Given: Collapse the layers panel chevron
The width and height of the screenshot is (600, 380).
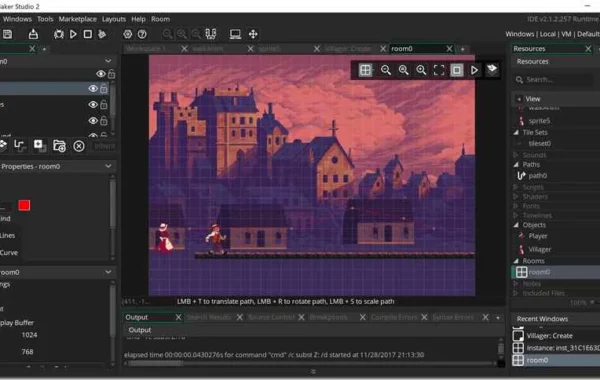Looking at the screenshot, I should 108,61.
